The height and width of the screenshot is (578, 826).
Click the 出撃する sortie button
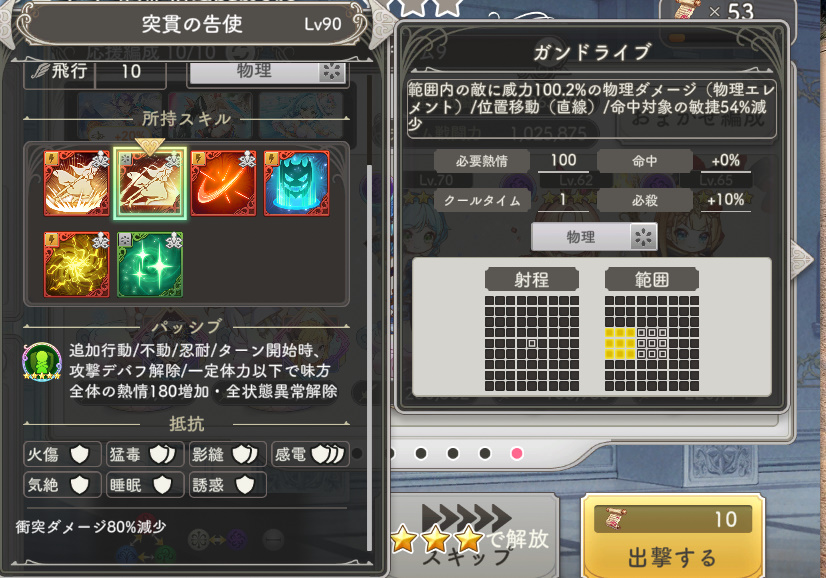pyautogui.click(x=673, y=536)
